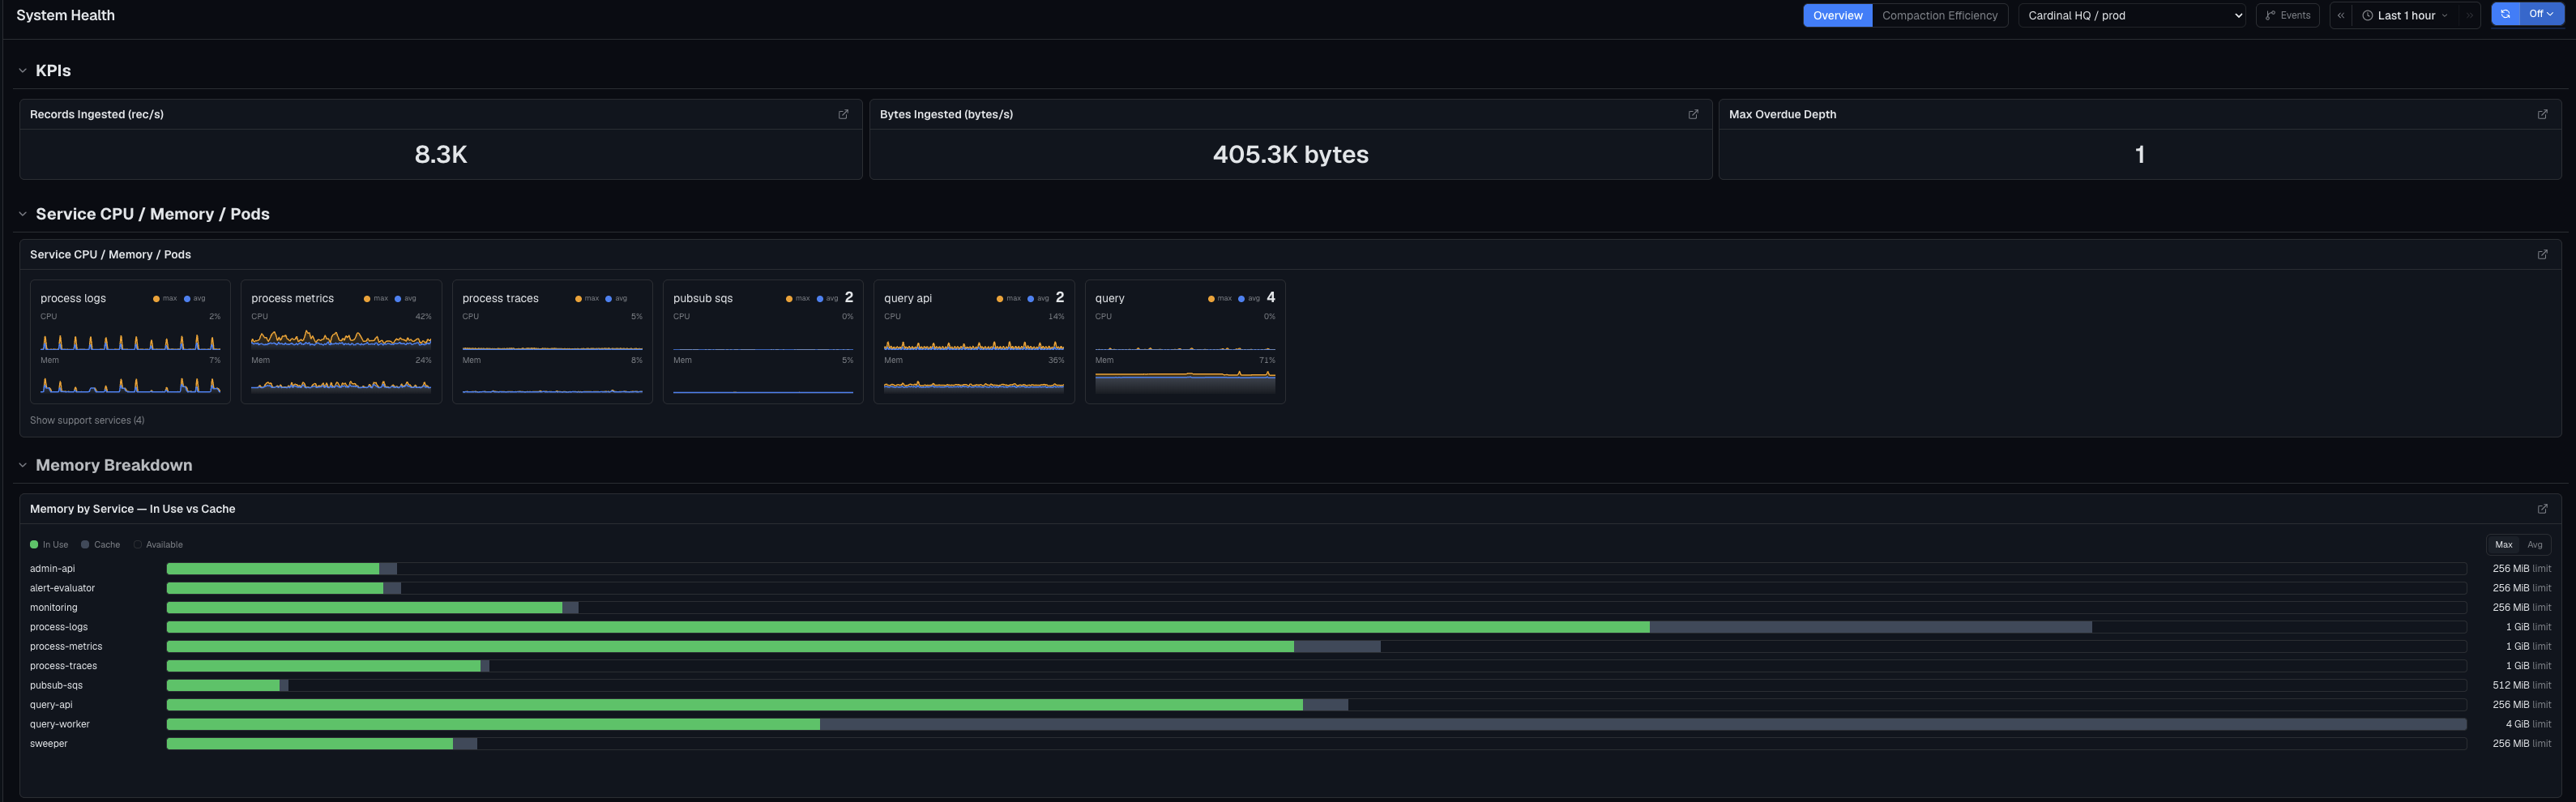
Task: Open Max Overdue Depth panel expand icon
Action: 2542,114
